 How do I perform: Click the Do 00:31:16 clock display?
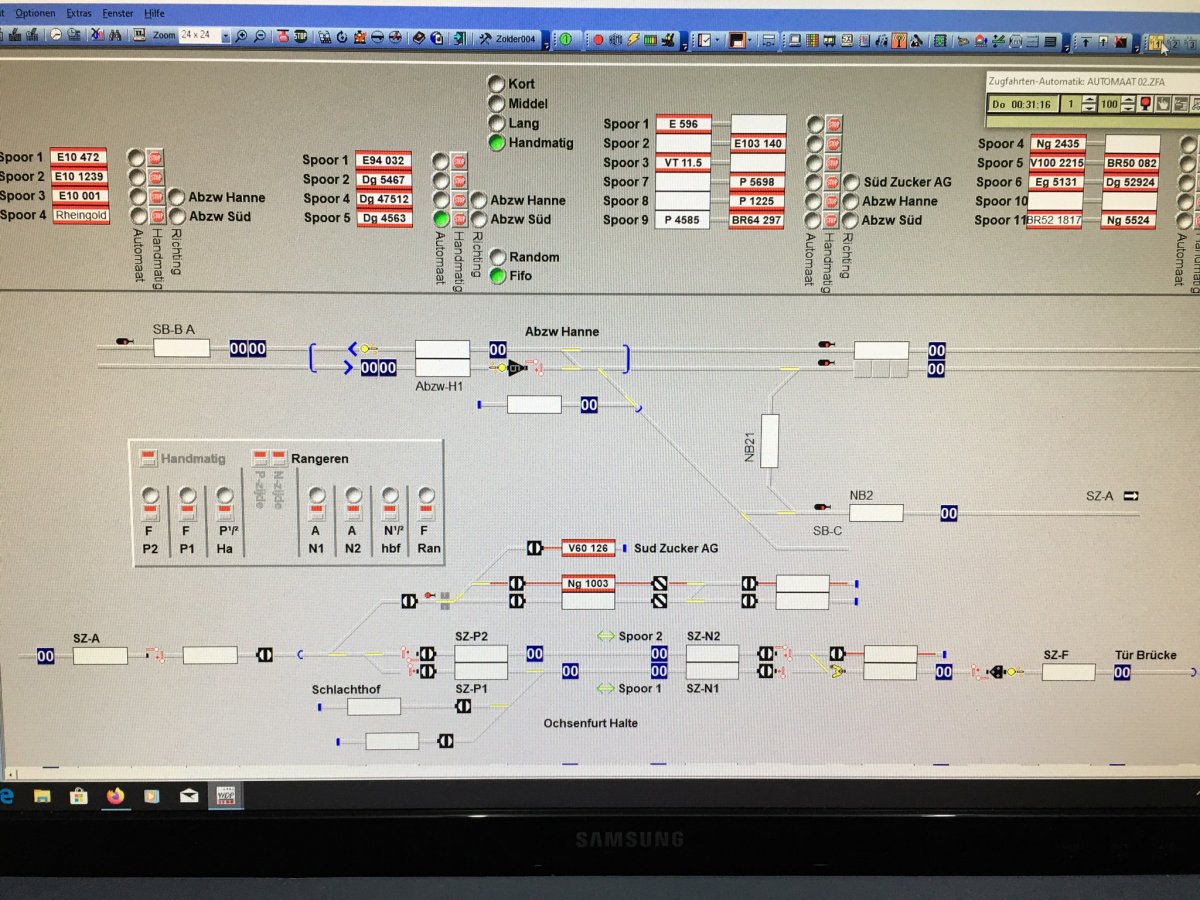[1023, 104]
